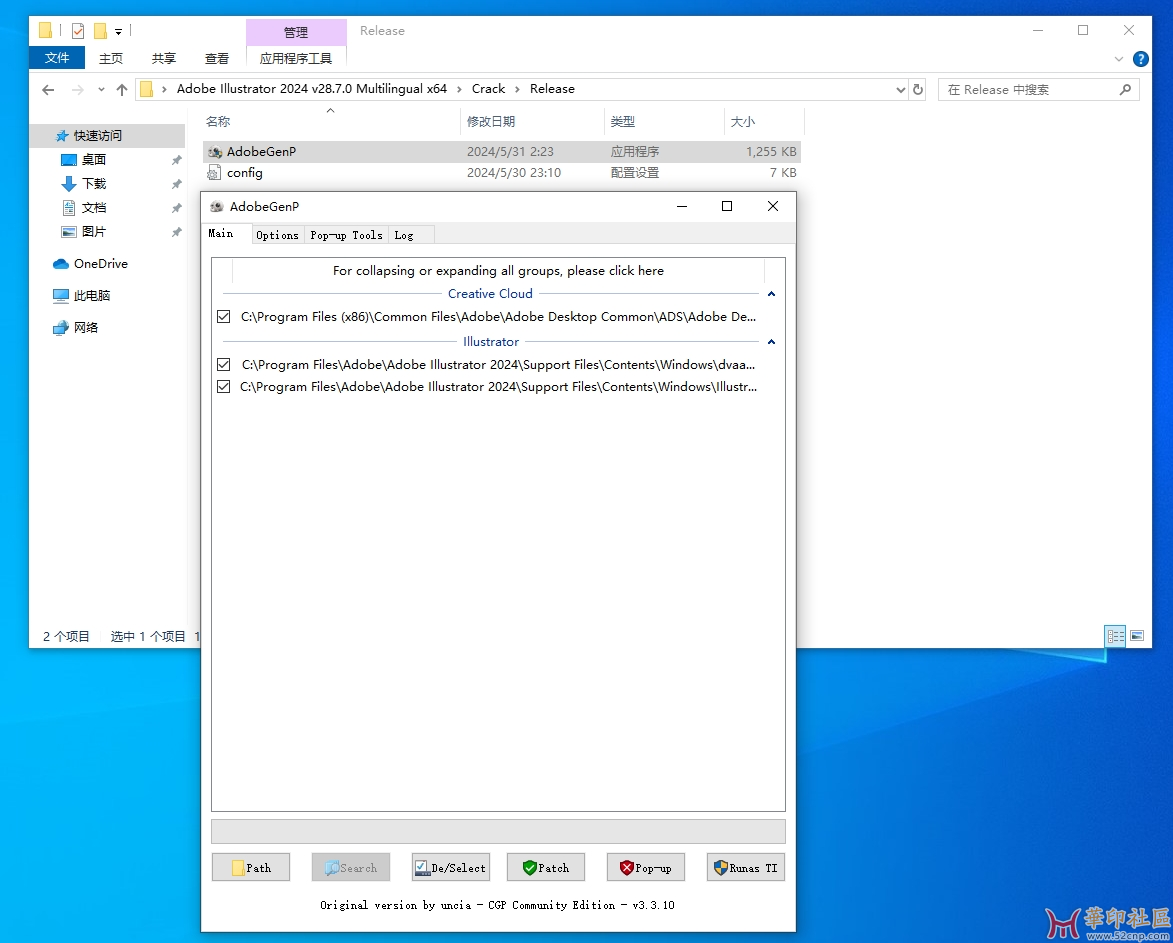Click the quick access properties checkmark icon

(78, 31)
